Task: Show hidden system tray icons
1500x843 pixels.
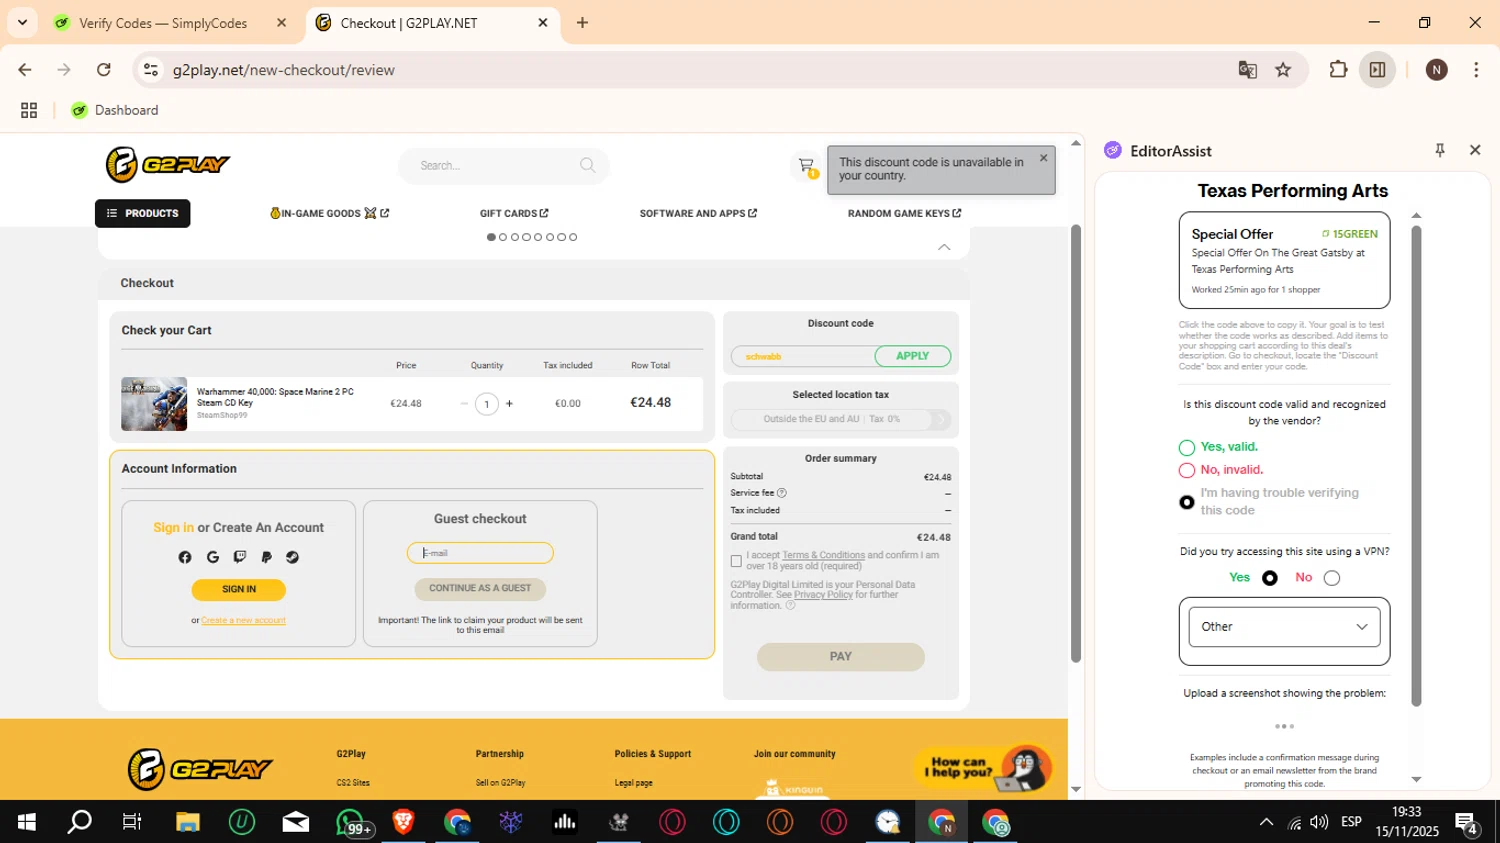Action: (x=1266, y=822)
